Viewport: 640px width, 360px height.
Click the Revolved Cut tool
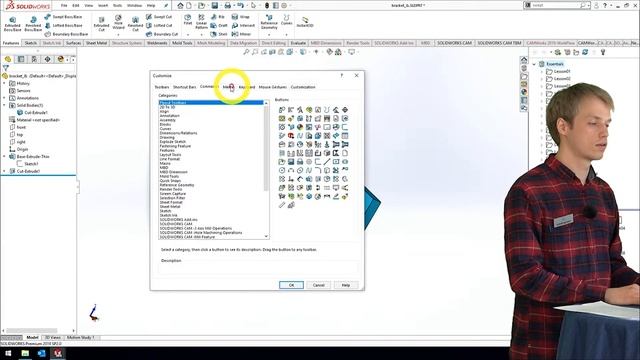pyautogui.click(x=135, y=24)
